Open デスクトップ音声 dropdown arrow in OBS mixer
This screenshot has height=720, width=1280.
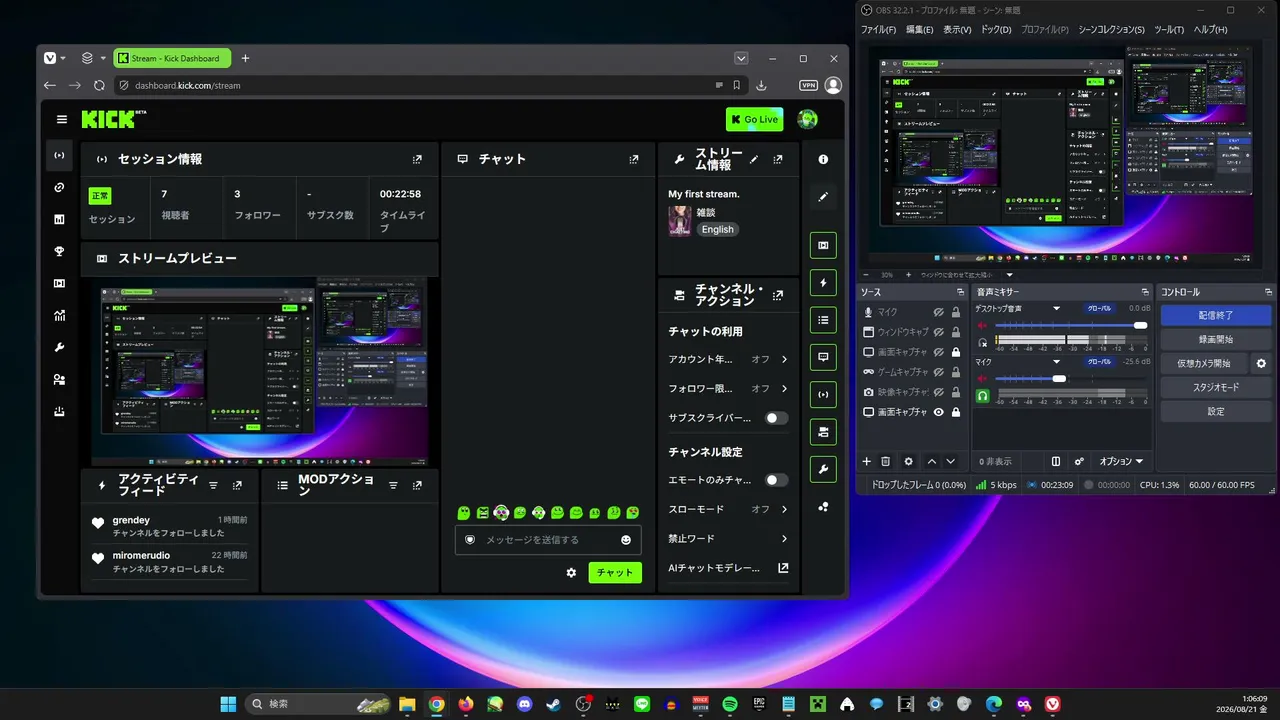click(x=1056, y=309)
